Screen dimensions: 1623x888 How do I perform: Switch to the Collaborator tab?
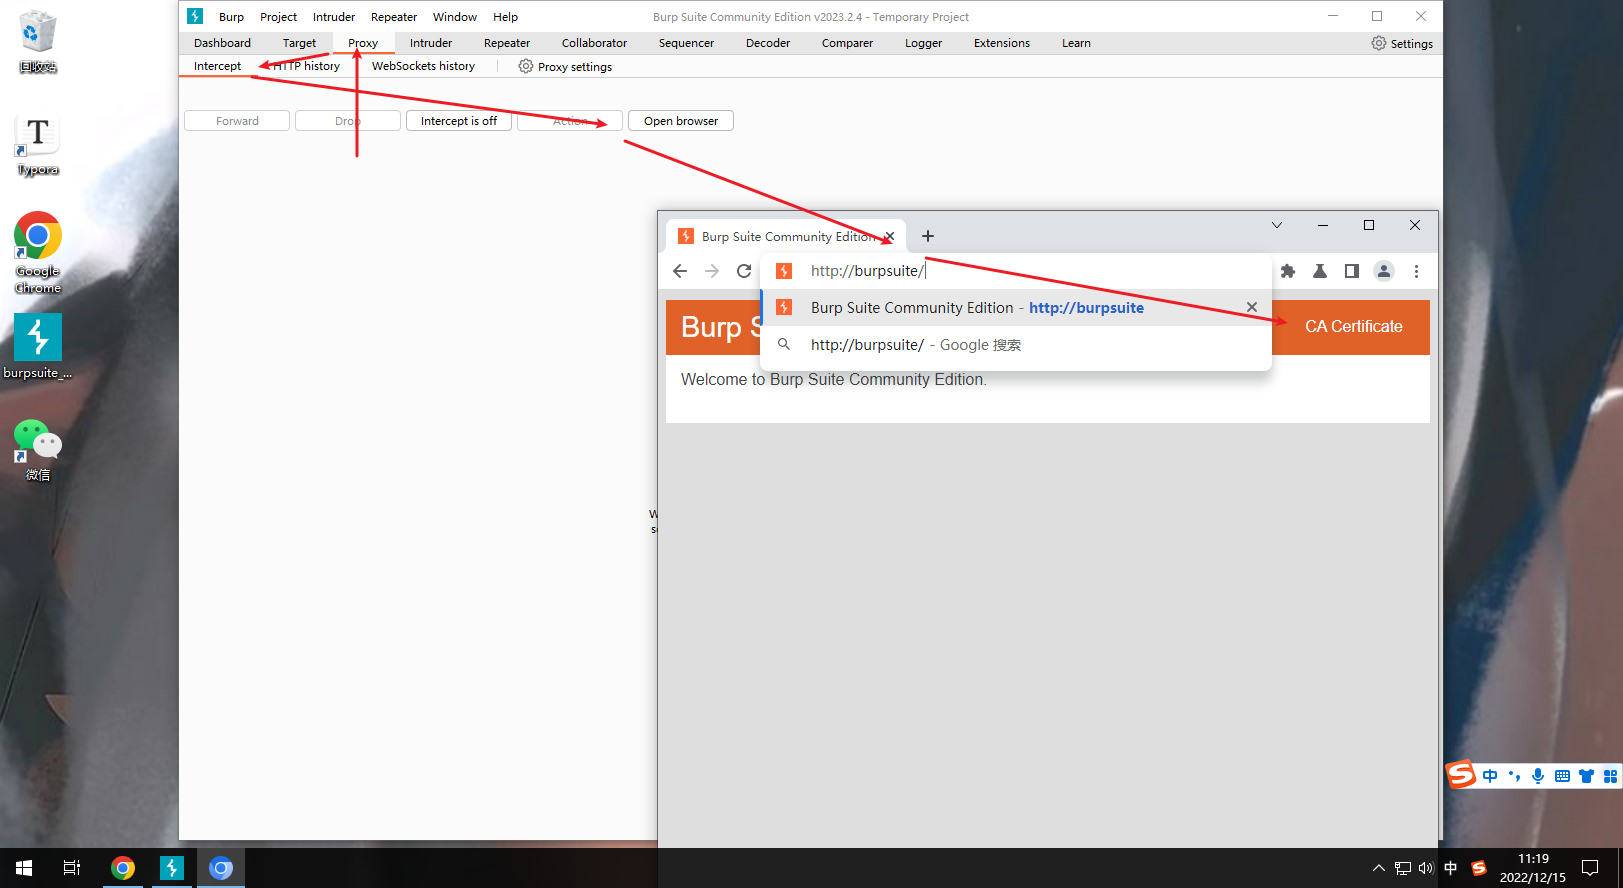point(594,43)
